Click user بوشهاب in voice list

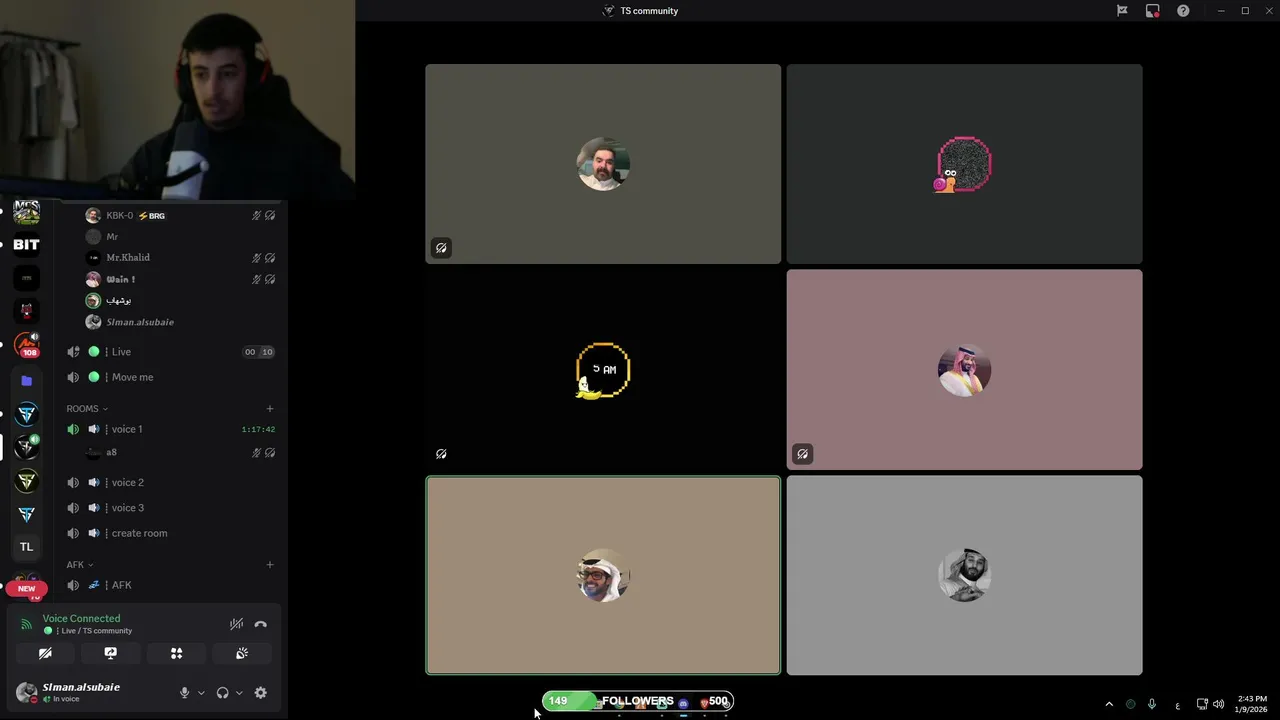(180, 300)
